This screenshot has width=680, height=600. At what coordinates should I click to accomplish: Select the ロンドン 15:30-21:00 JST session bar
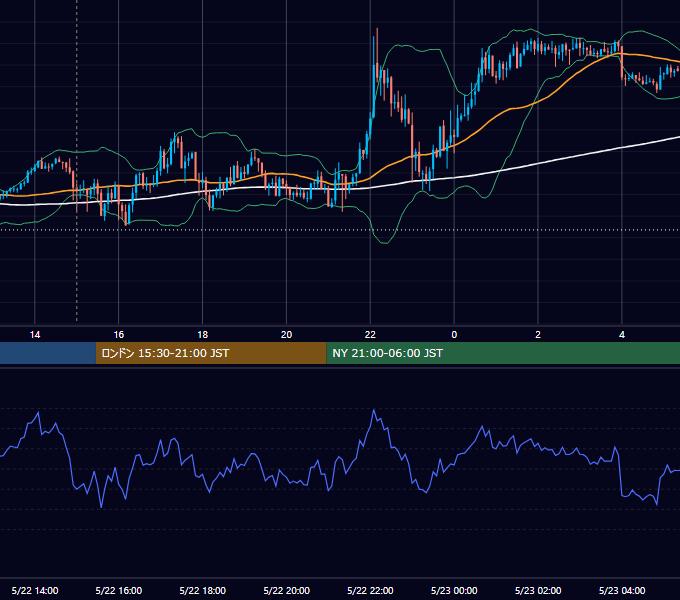(211, 353)
